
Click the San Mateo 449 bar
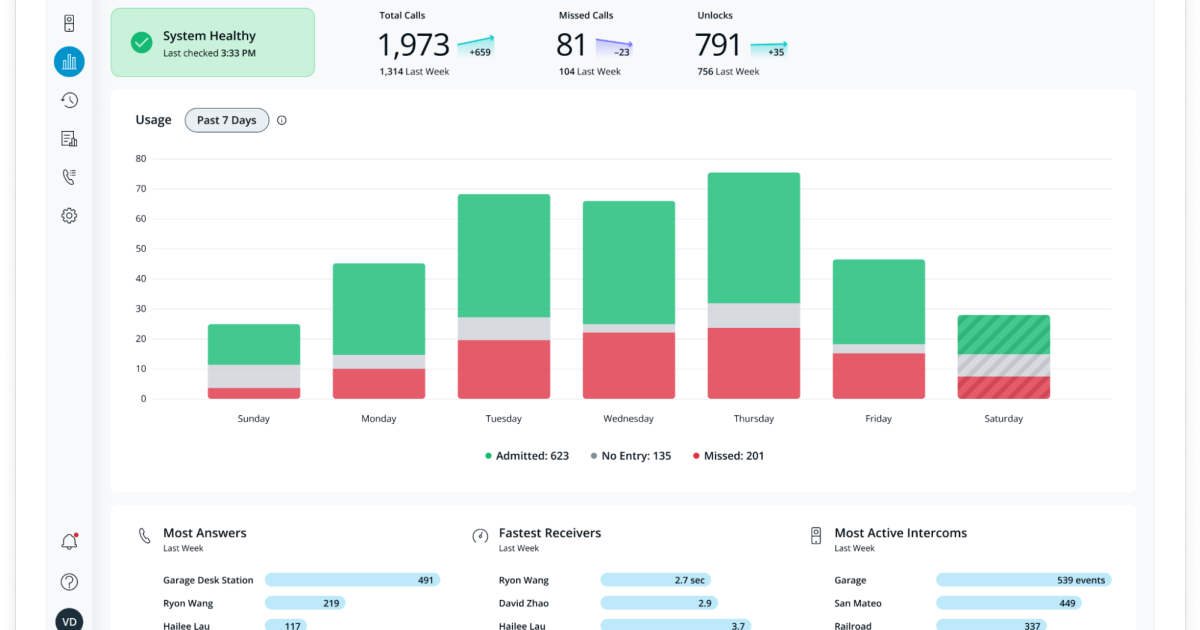pos(1009,603)
